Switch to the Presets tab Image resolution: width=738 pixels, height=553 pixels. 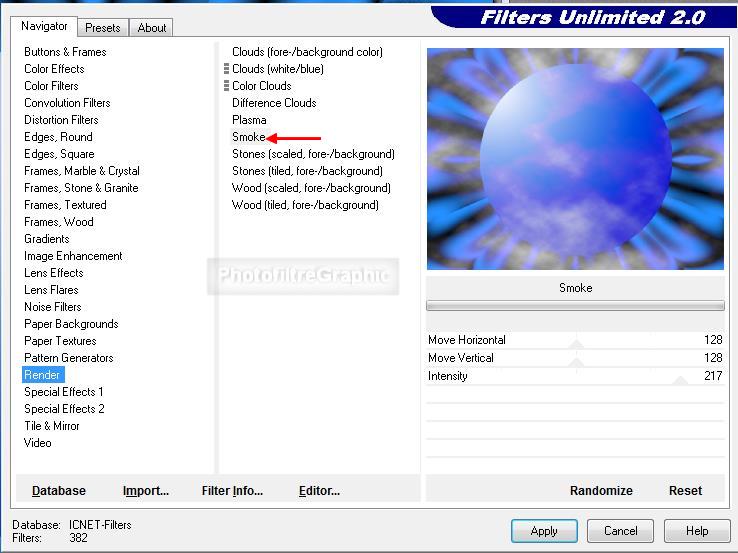pyautogui.click(x=103, y=28)
